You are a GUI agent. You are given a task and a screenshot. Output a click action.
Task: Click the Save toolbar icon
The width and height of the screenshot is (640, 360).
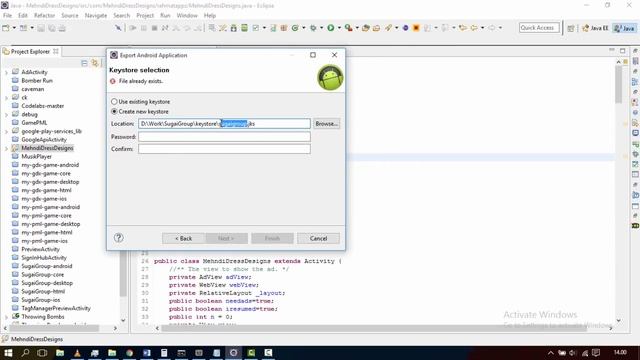pos(41,28)
